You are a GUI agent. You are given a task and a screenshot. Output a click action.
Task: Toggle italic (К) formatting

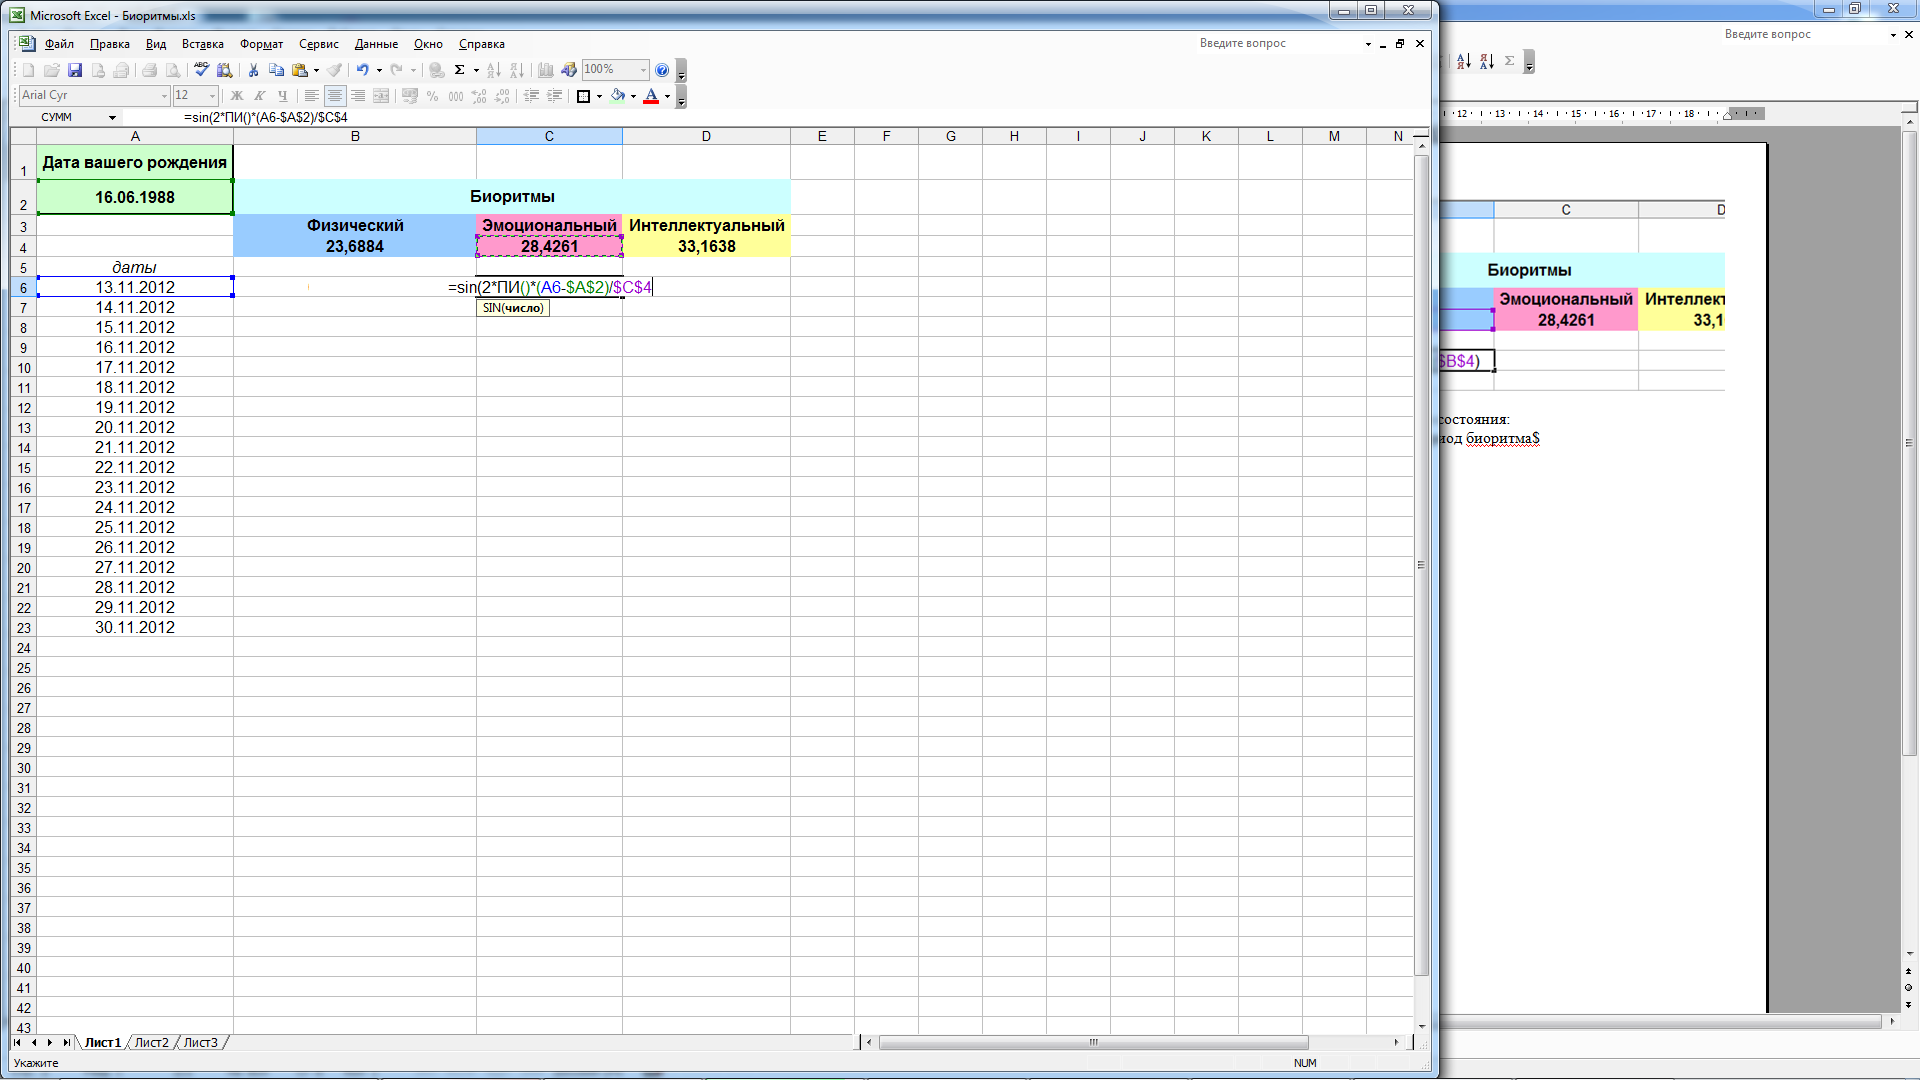(x=260, y=96)
